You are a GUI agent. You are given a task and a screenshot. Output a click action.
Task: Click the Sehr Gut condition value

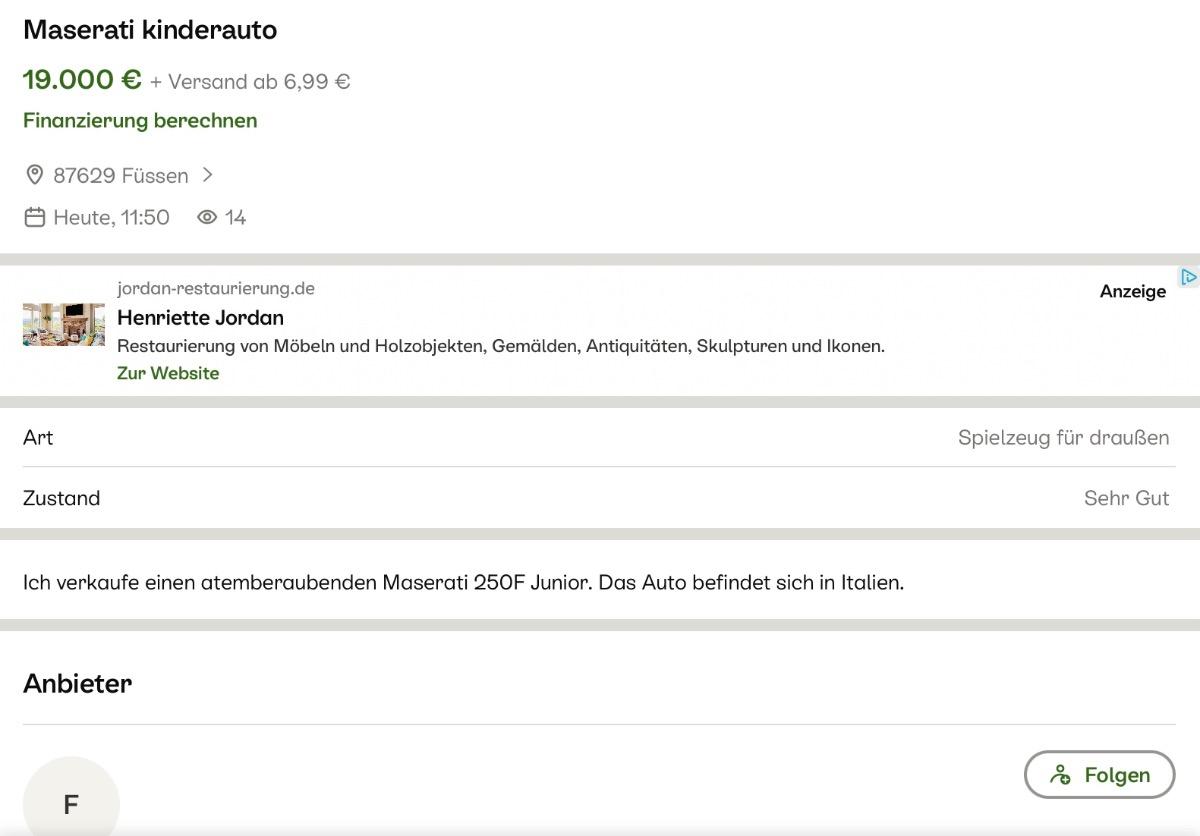coord(1126,498)
